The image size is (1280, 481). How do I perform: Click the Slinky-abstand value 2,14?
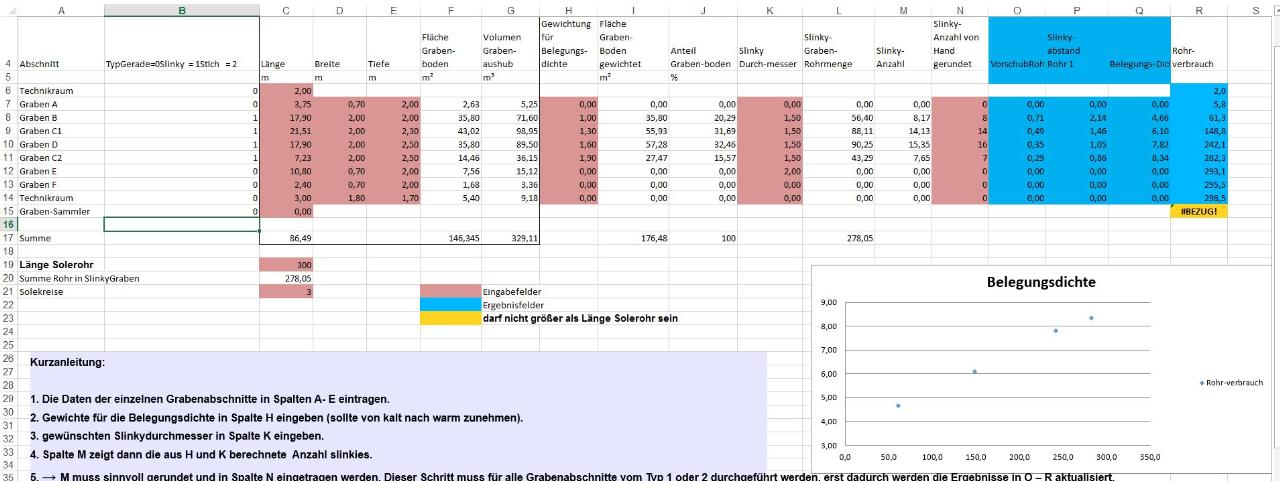tap(1077, 117)
